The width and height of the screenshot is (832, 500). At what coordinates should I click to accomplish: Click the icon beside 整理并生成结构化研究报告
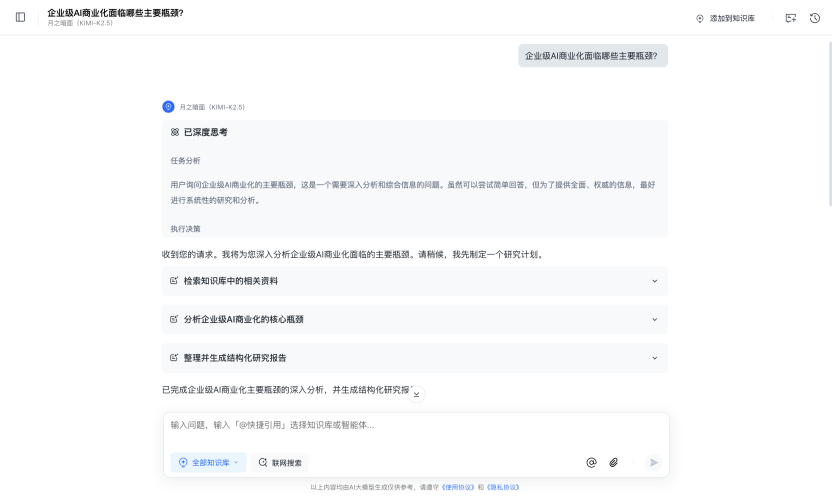pos(174,358)
